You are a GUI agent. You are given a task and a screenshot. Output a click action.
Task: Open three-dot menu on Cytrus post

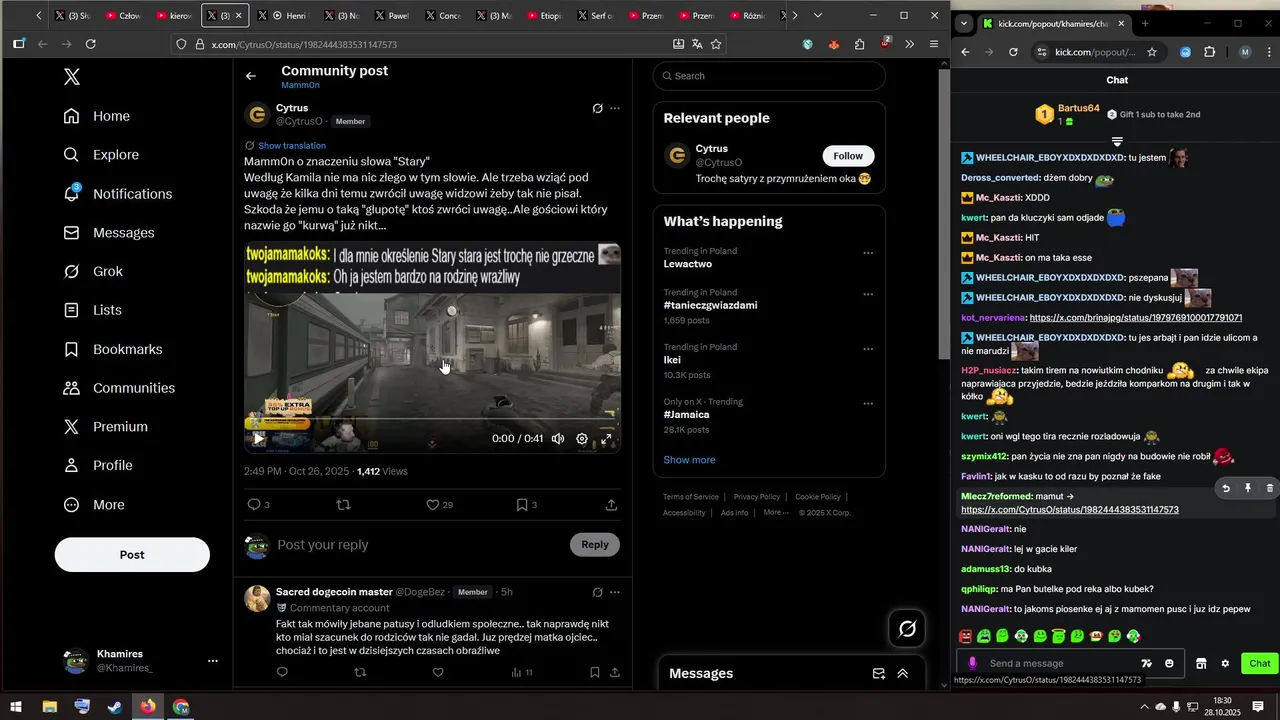[x=615, y=108]
